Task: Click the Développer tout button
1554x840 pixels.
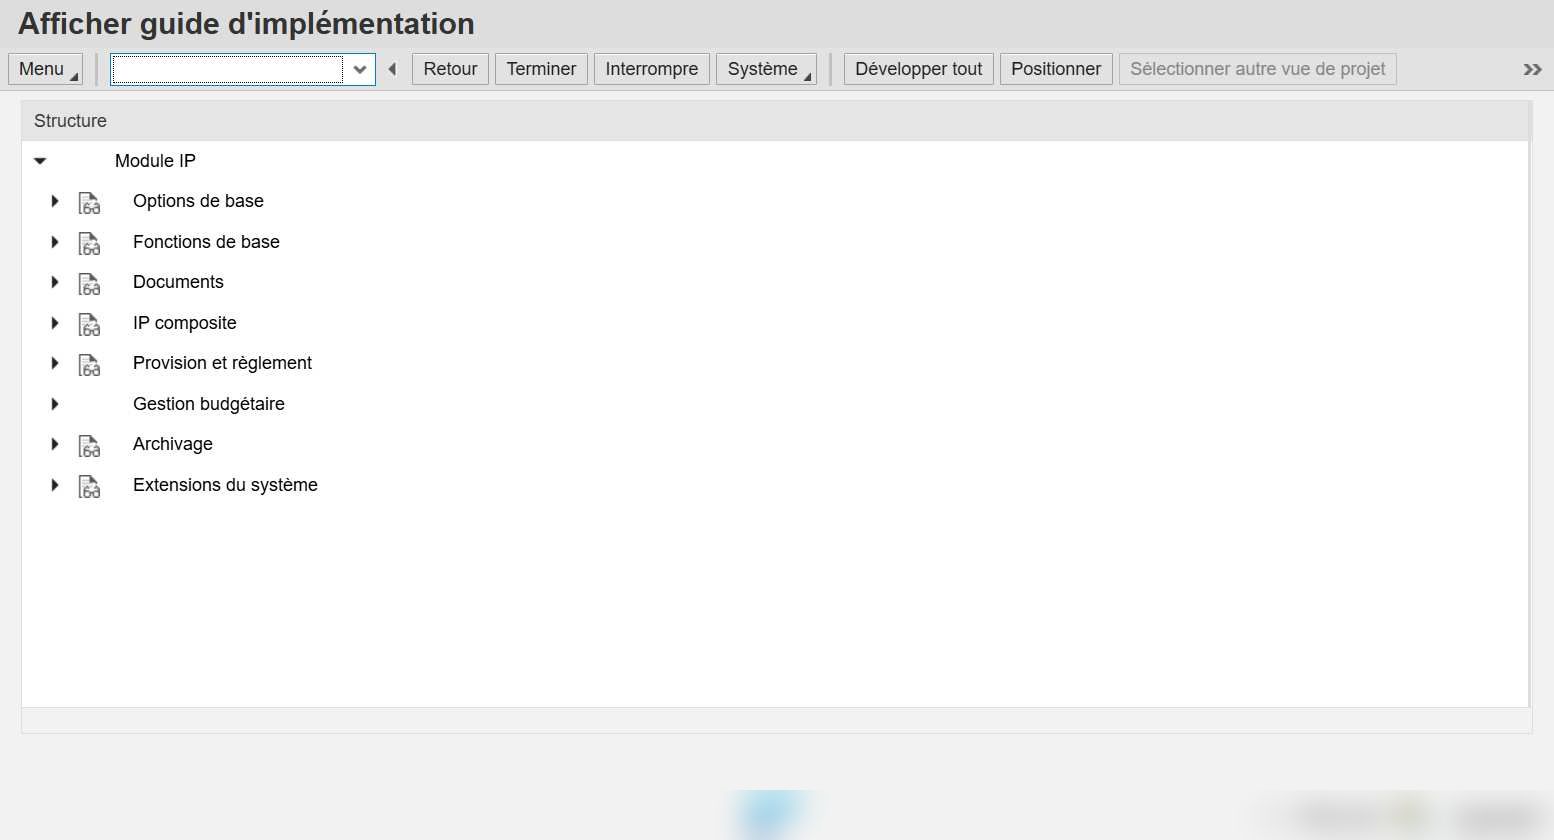Action: click(x=918, y=69)
